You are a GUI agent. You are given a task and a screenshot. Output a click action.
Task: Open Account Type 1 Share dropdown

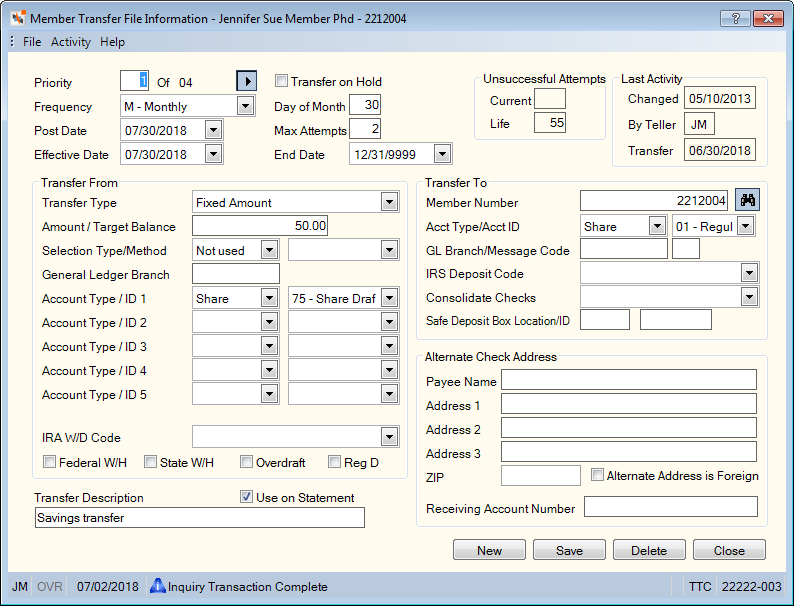[x=269, y=298]
